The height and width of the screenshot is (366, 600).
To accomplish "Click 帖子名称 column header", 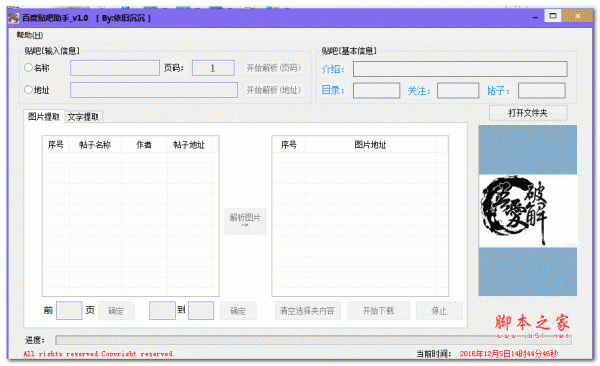I will point(95,145).
